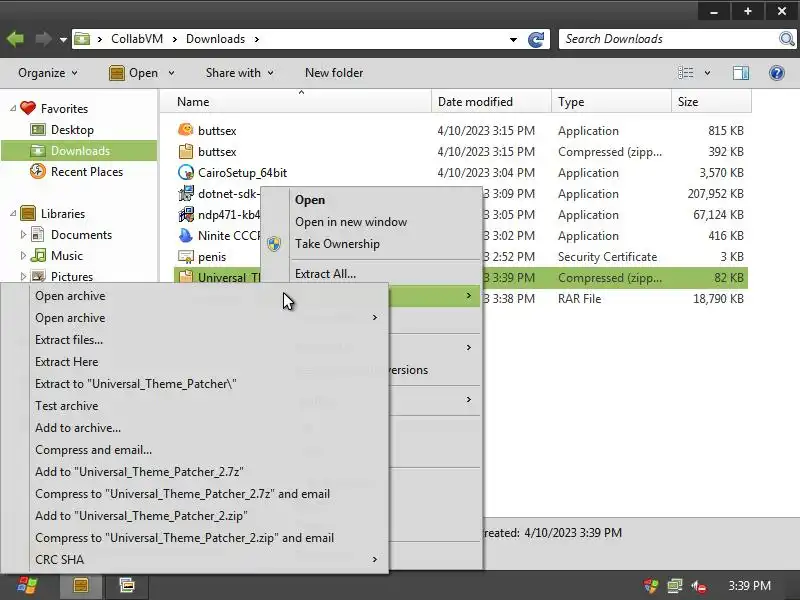Choose Extract to "Universal_Theme_Patcher\"
The width and height of the screenshot is (800, 600).
coord(136,384)
